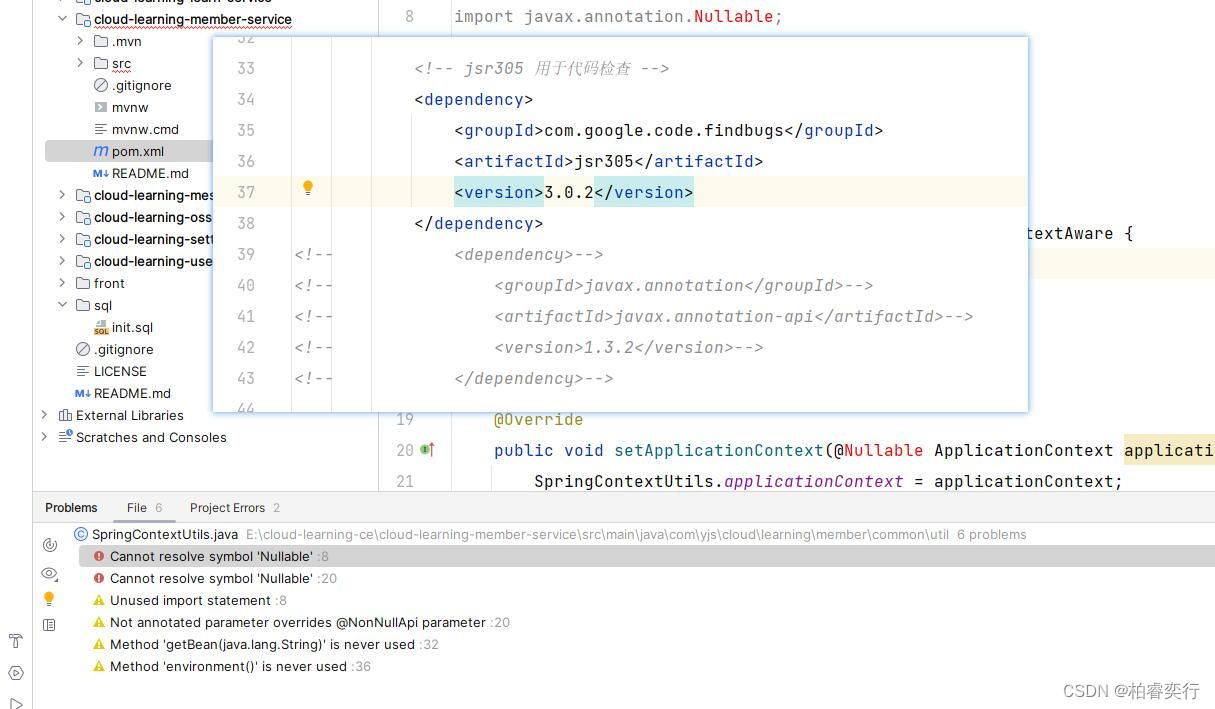Click the LICENSE file icon
Screen dimensions: 1215x709
tap(83, 371)
